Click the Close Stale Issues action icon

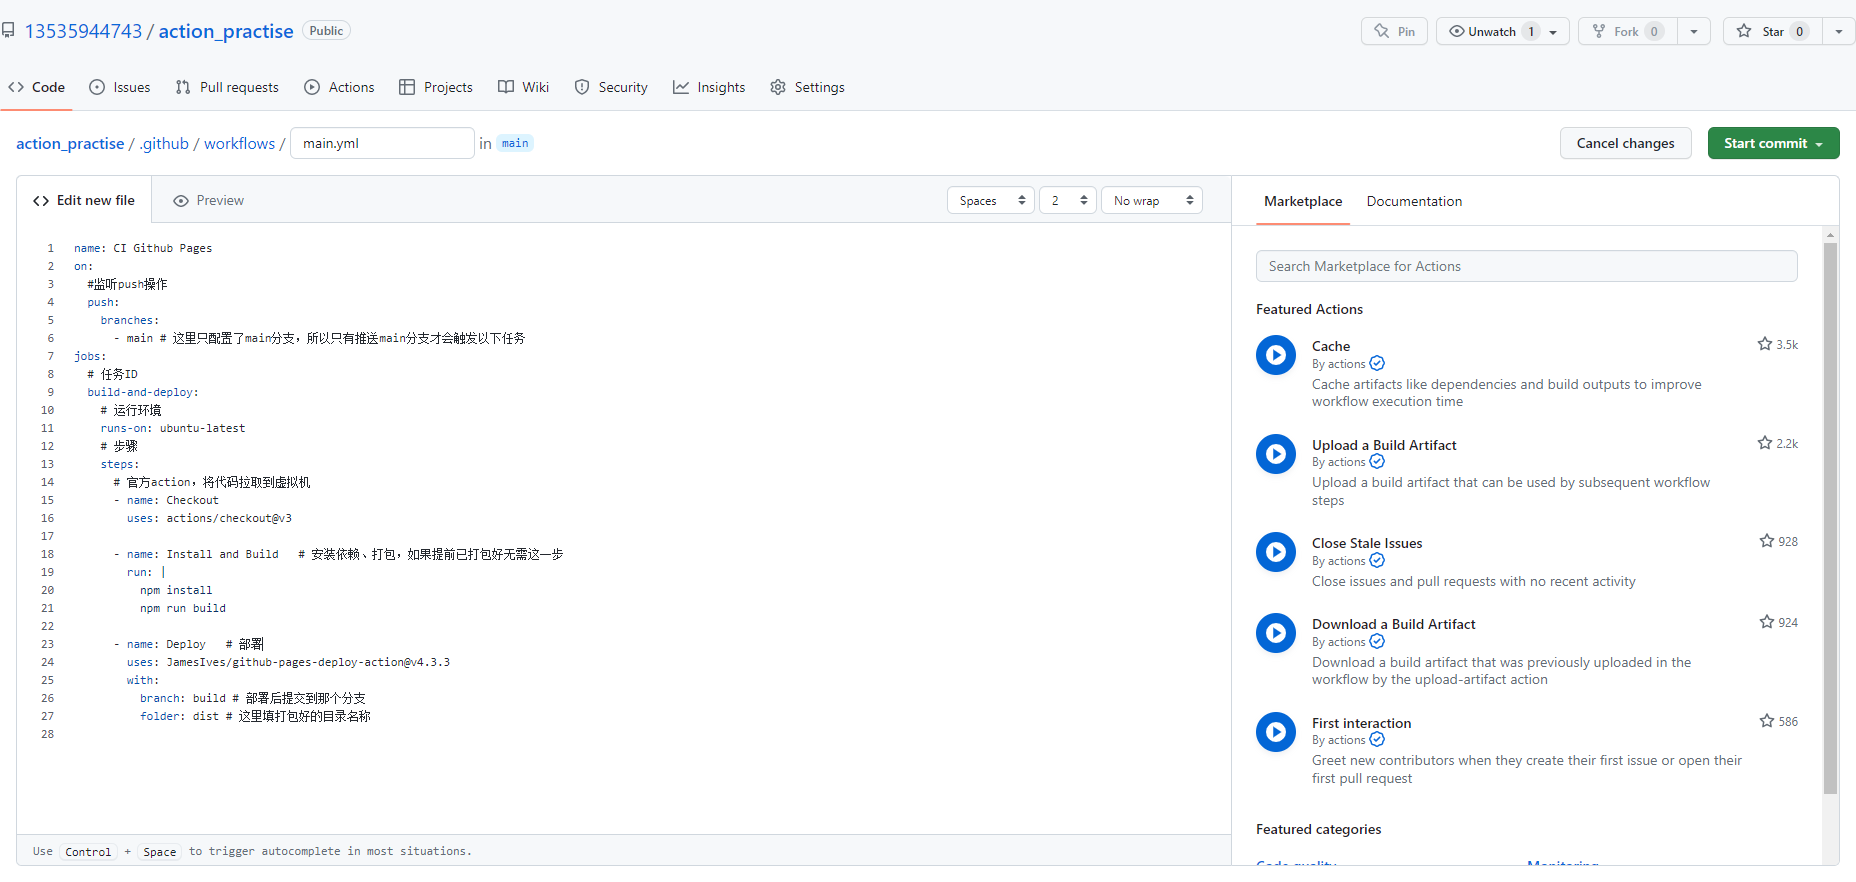(1275, 552)
